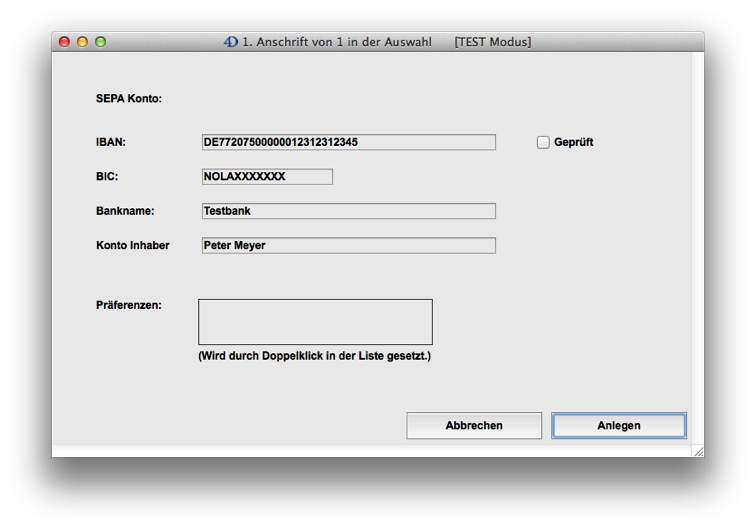
Task: Click the 'IBAN:' label
Action: pyautogui.click(x=111, y=142)
